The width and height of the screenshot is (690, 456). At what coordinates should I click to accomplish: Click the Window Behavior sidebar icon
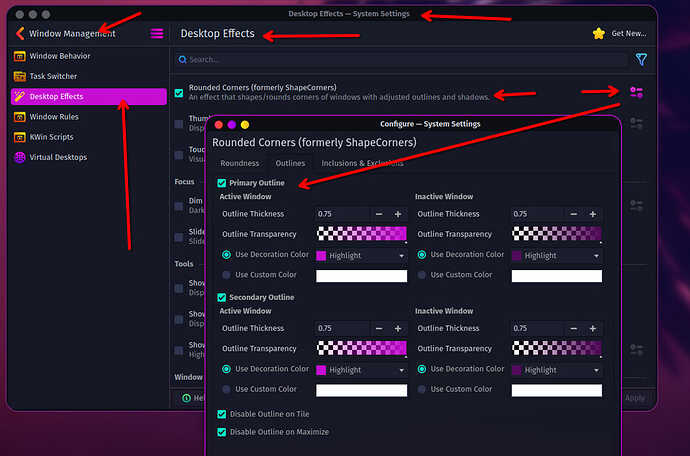pos(19,56)
